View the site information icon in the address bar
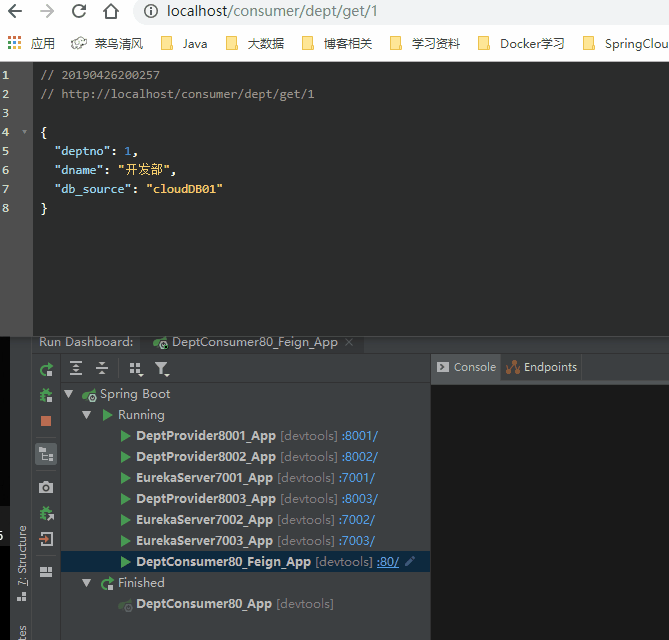Screen dimensions: 669x640 coord(150,11)
